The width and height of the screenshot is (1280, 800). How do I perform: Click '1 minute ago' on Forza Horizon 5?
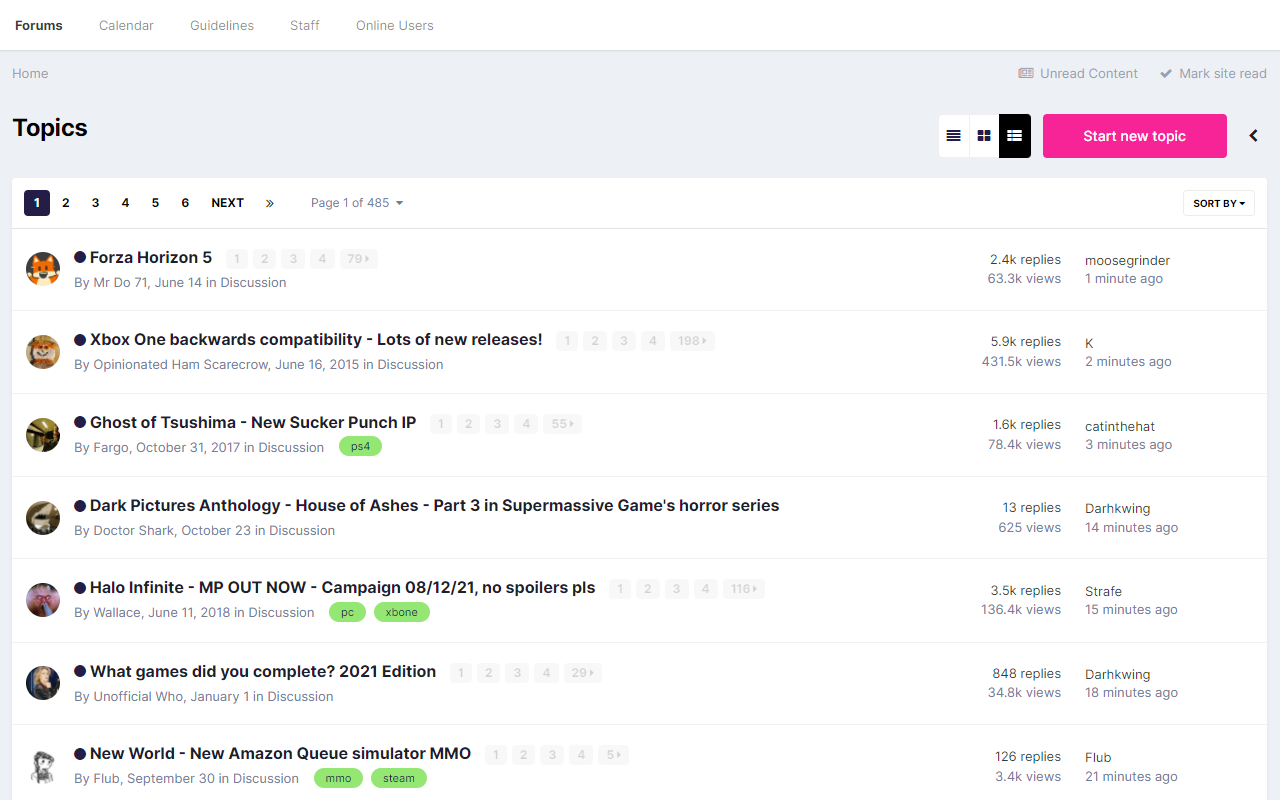[x=1124, y=279]
